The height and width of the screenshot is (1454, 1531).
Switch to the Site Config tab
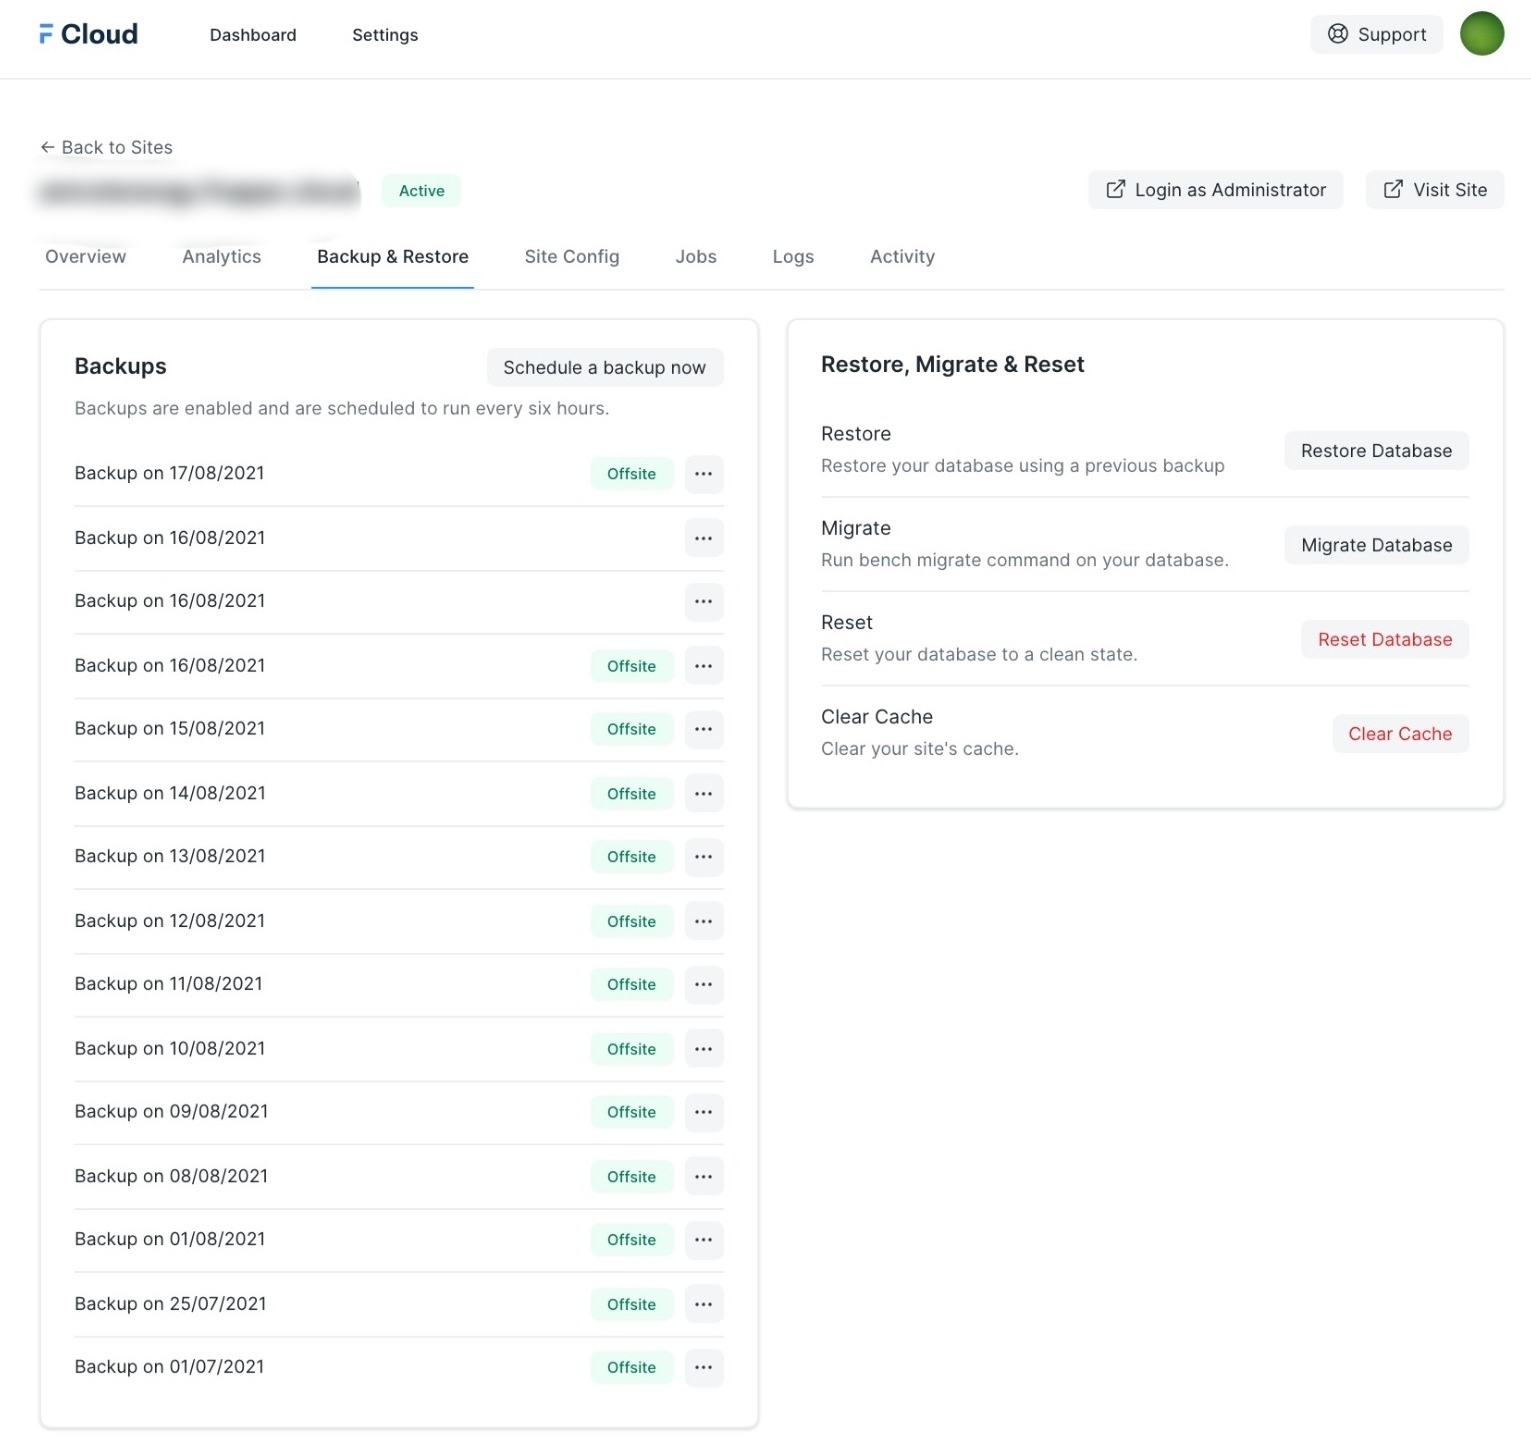point(572,257)
